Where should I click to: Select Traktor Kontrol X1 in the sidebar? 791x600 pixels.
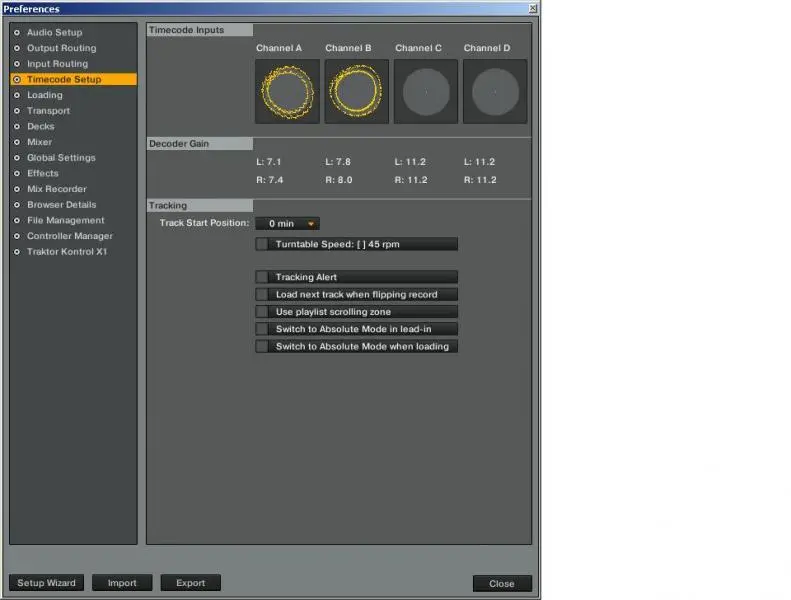66,252
